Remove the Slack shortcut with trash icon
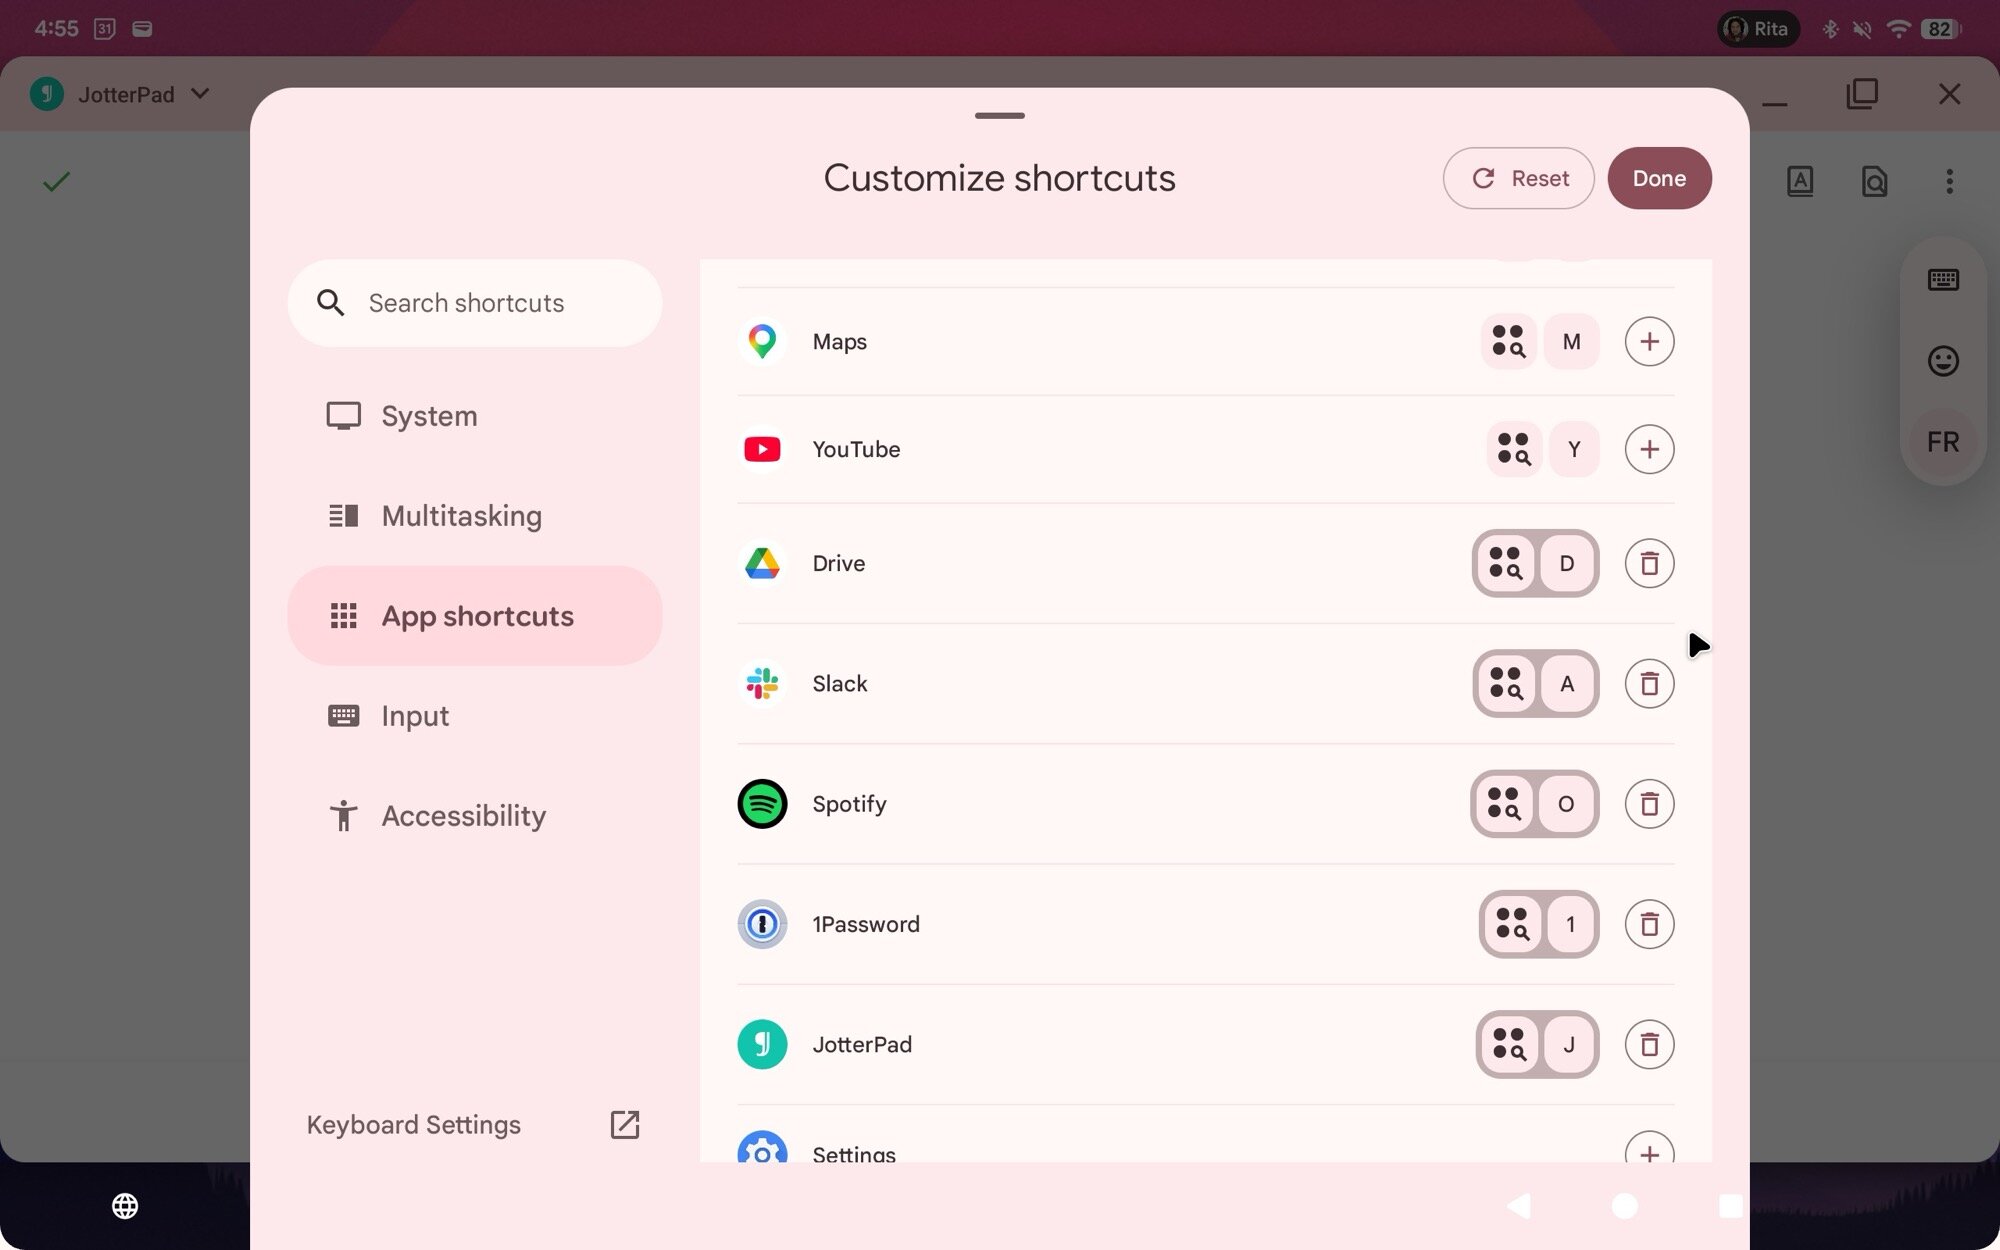 click(1650, 684)
